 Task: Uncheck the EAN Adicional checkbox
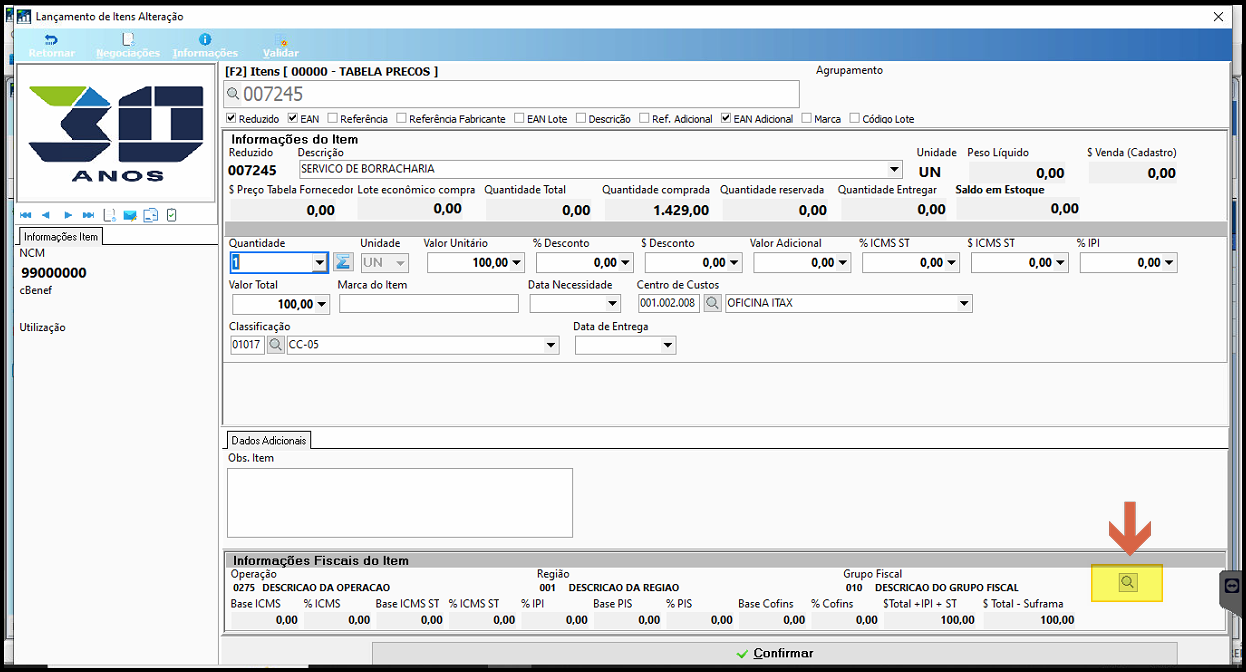click(x=726, y=118)
